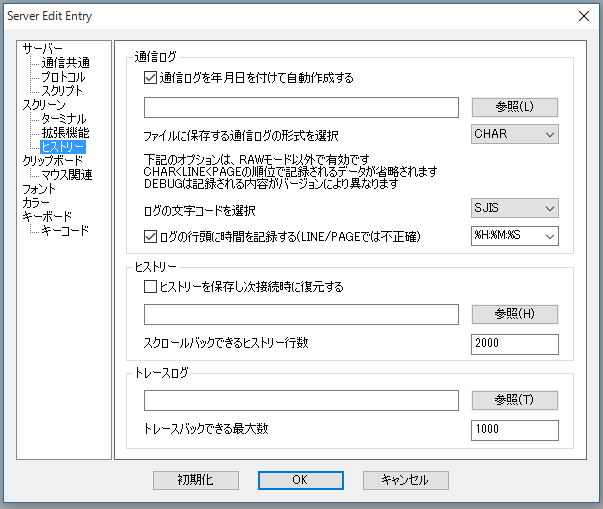603x509 pixels.
Task: Select カラー in the settings tree
Action: tap(35, 202)
